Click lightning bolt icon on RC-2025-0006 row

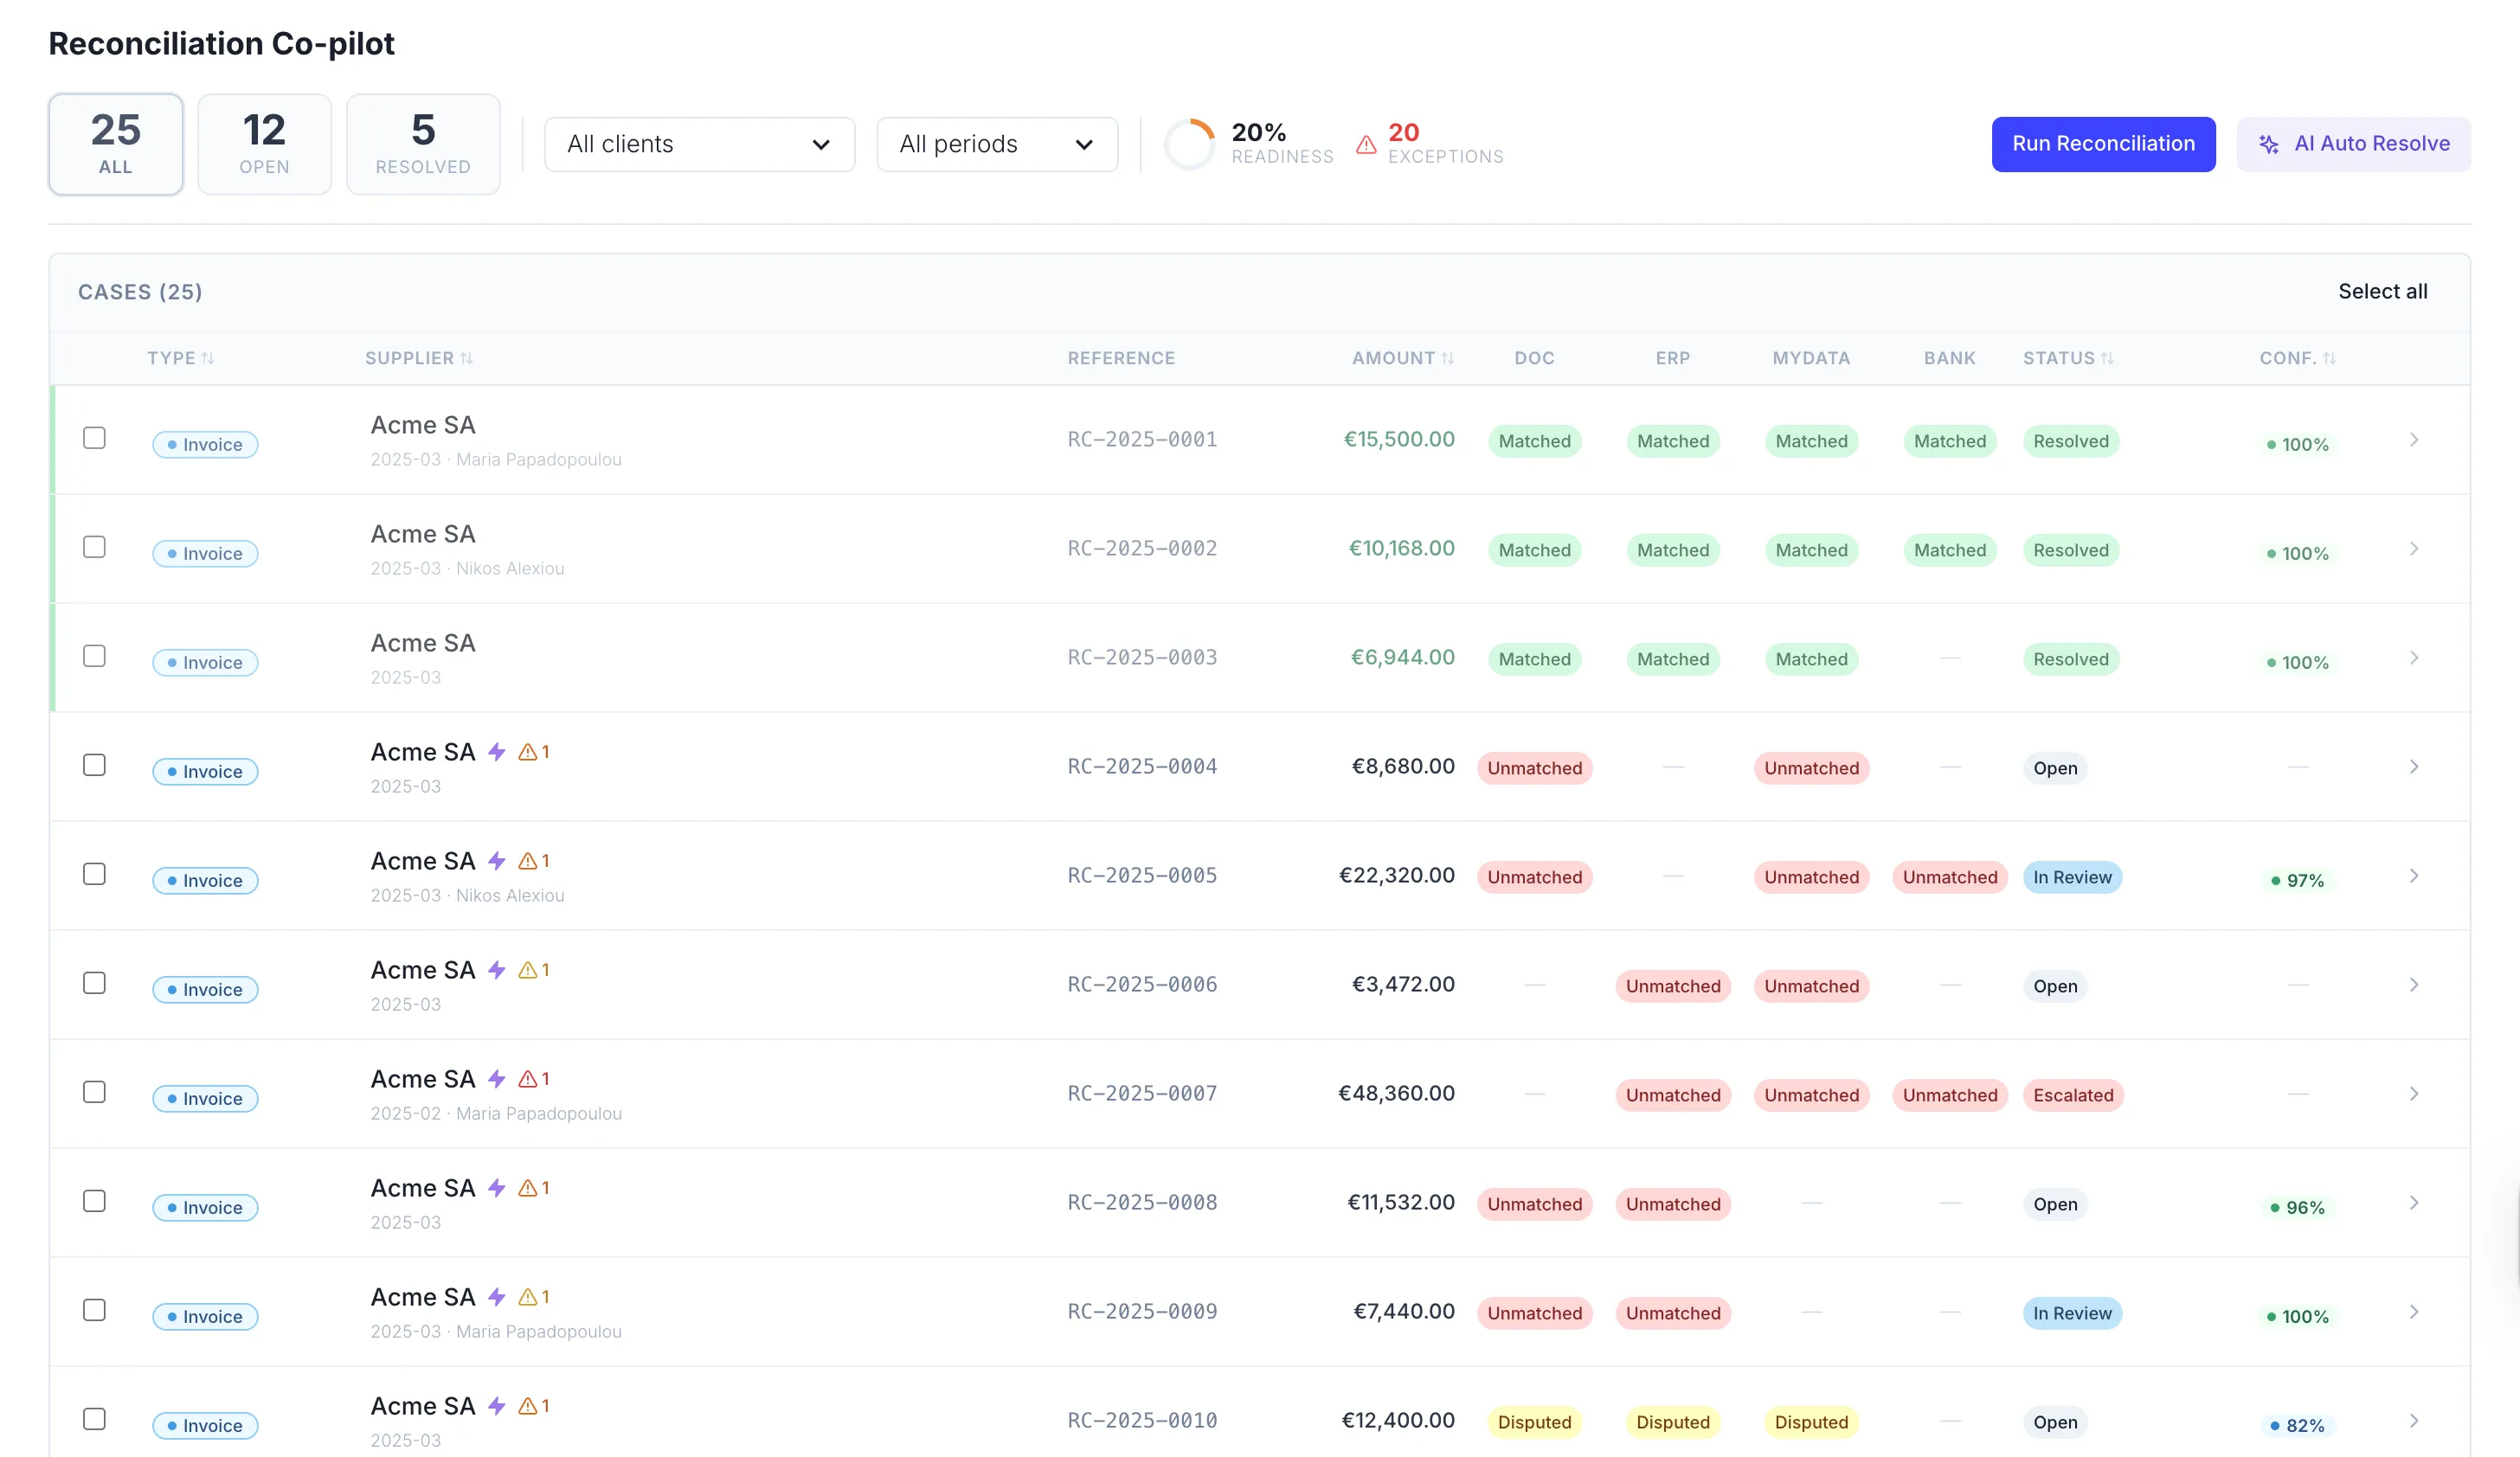497,970
